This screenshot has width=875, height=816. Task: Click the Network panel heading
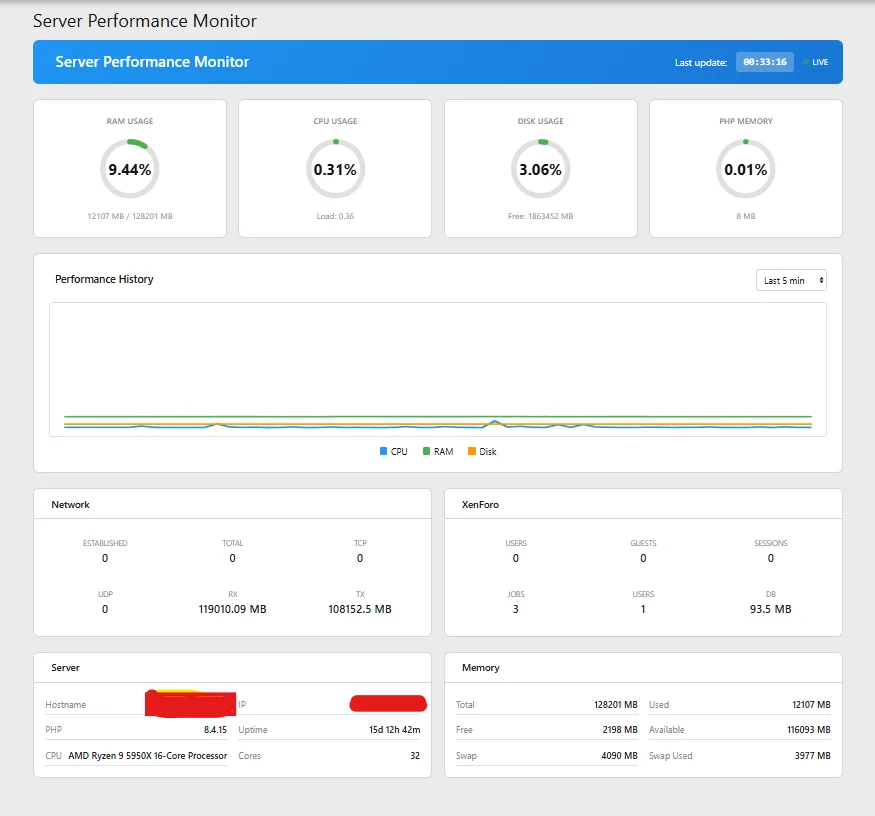[x=70, y=505]
